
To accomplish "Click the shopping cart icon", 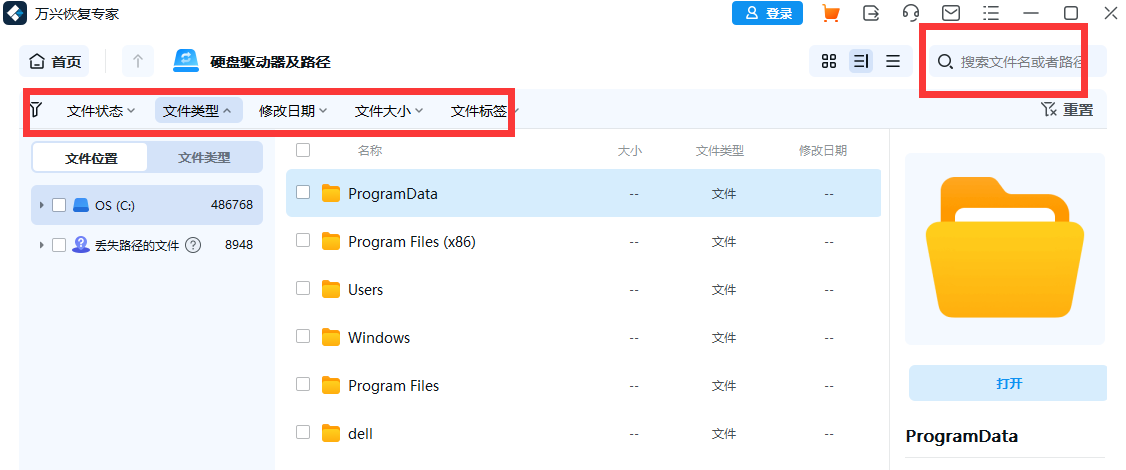I will [x=831, y=13].
